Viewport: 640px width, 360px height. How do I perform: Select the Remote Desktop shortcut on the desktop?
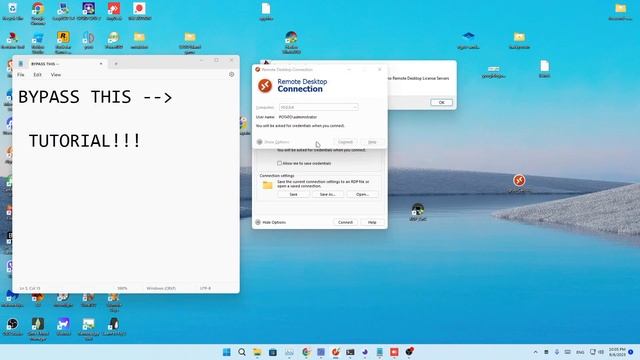[519, 182]
